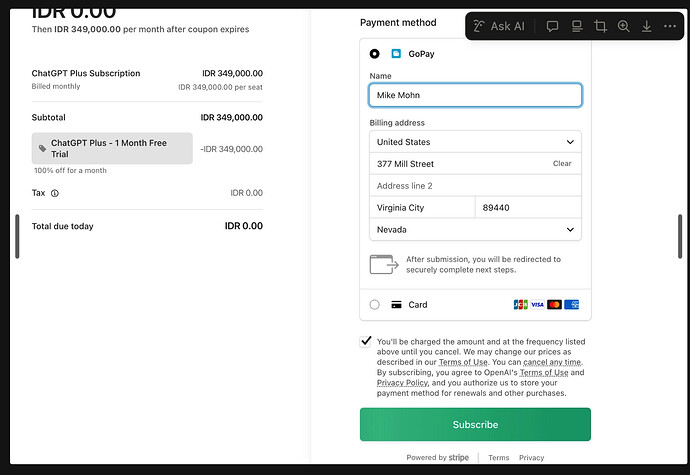Click the ChatGPT Plus Subscription label
Viewport: 690px width, 475px height.
click(x=86, y=73)
